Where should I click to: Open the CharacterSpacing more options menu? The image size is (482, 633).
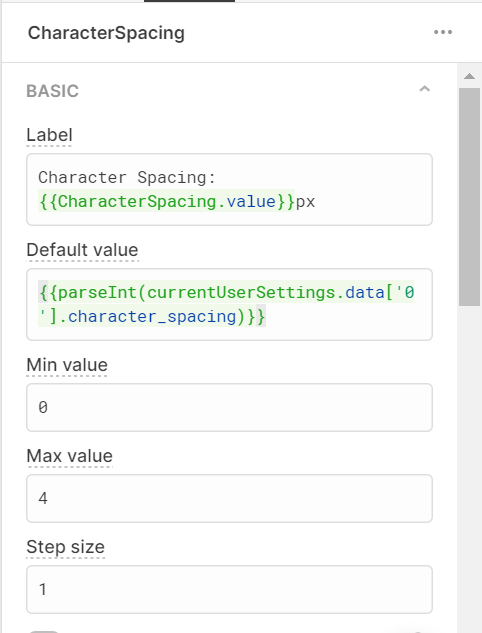pyautogui.click(x=443, y=32)
